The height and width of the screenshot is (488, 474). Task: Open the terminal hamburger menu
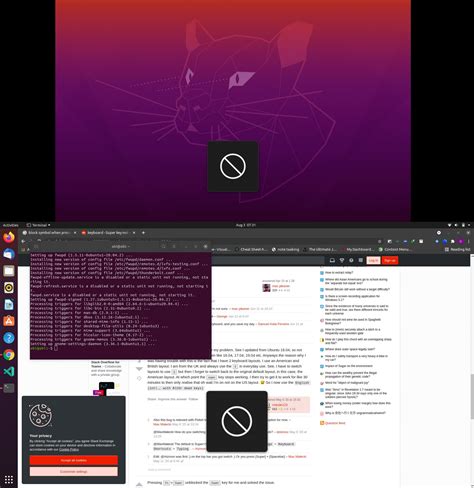pos(174,246)
